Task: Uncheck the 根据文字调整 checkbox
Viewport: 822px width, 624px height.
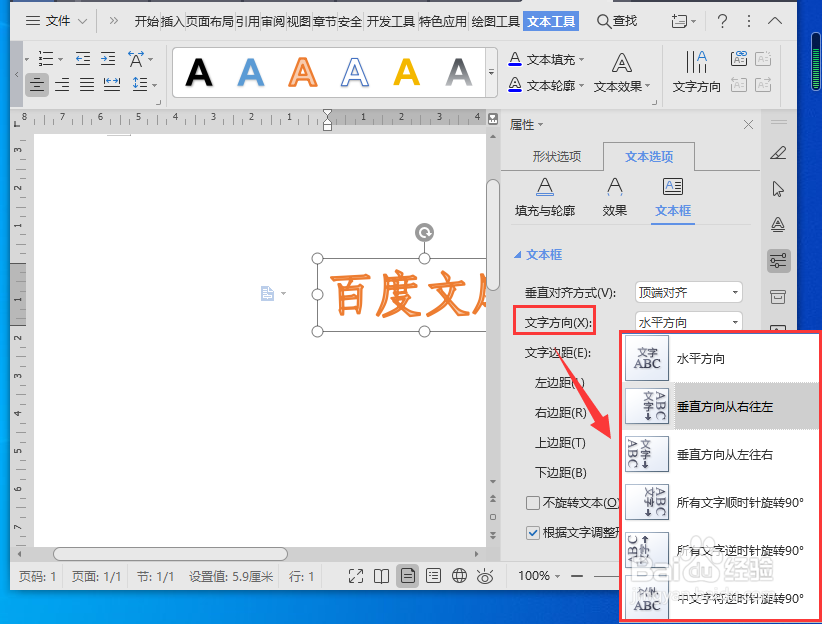Action: coord(533,533)
